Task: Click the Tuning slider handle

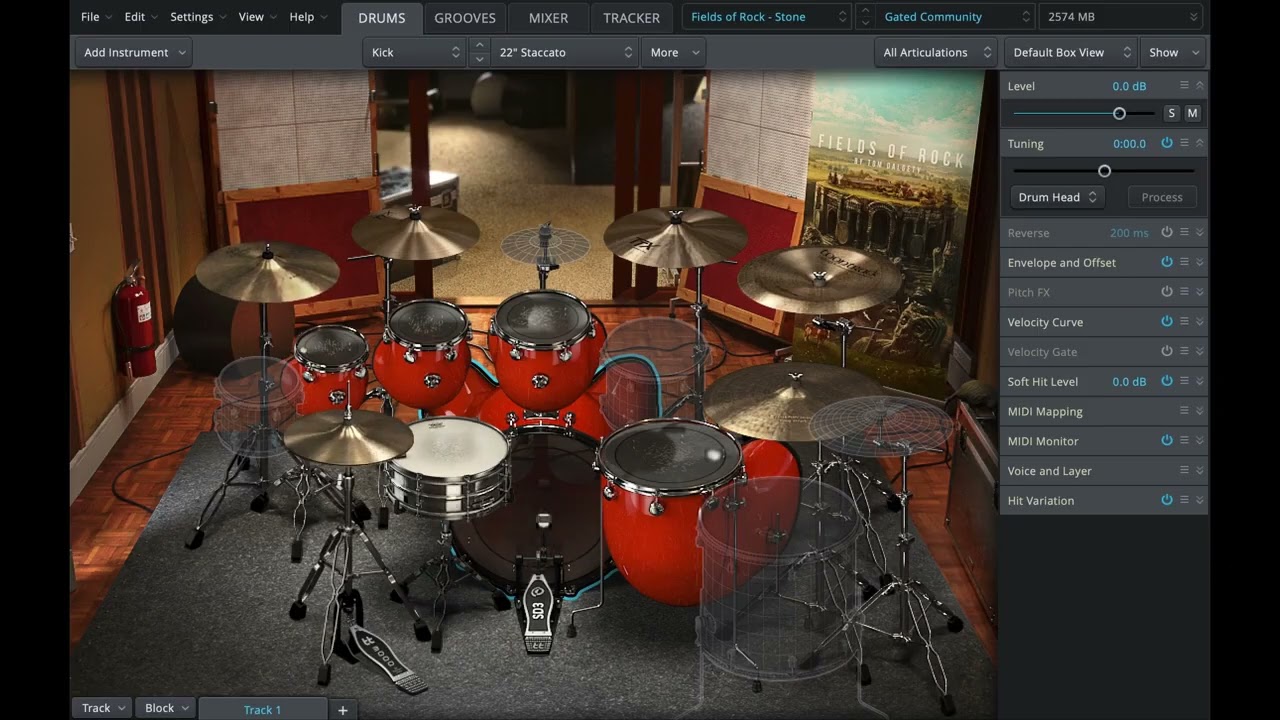Action: pos(1104,171)
